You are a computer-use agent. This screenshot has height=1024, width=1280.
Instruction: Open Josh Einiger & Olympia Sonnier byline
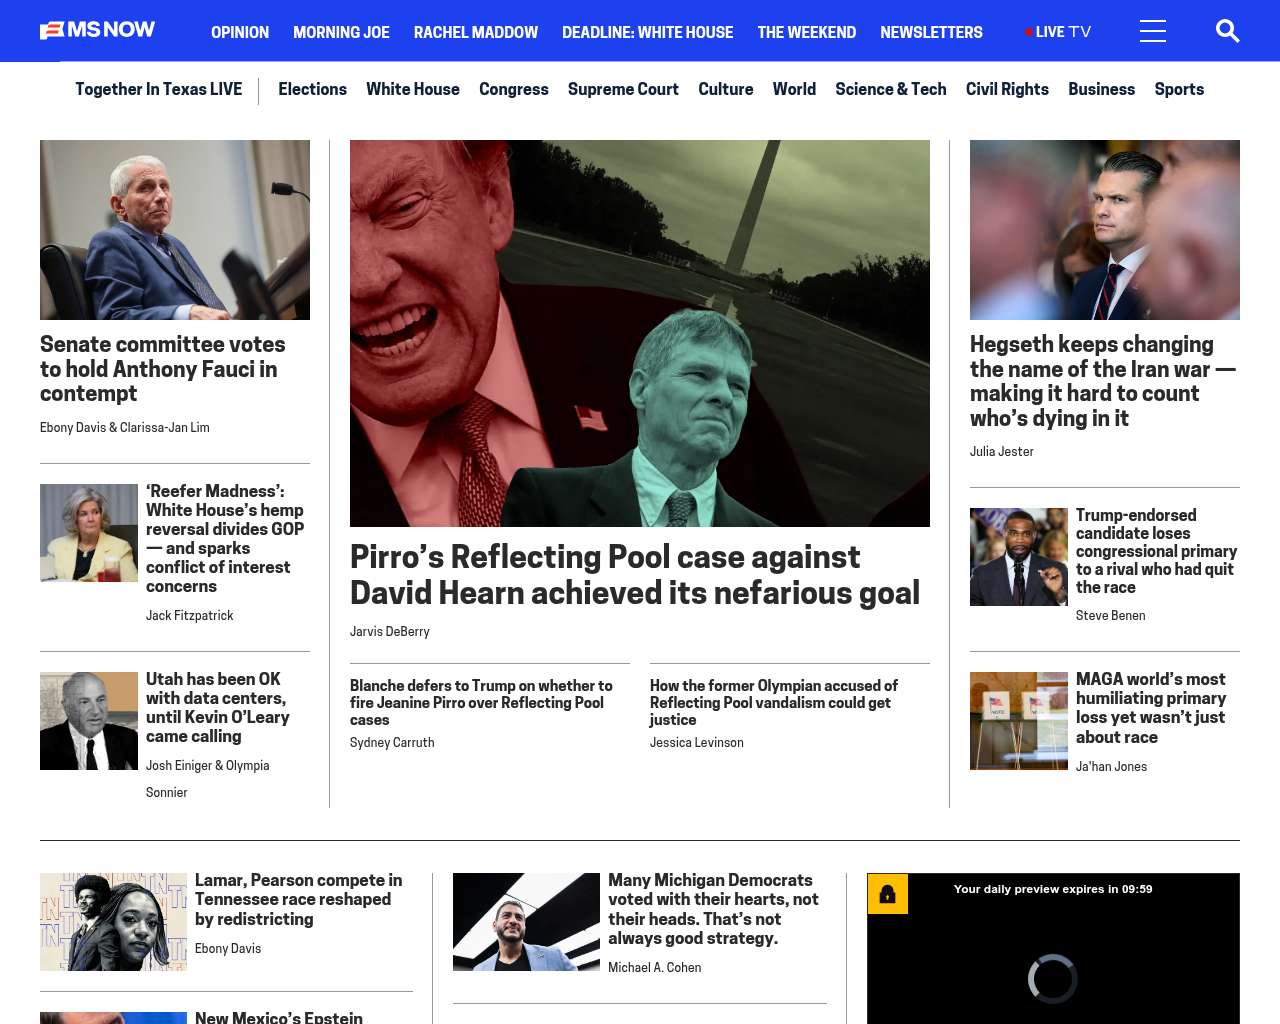208,779
